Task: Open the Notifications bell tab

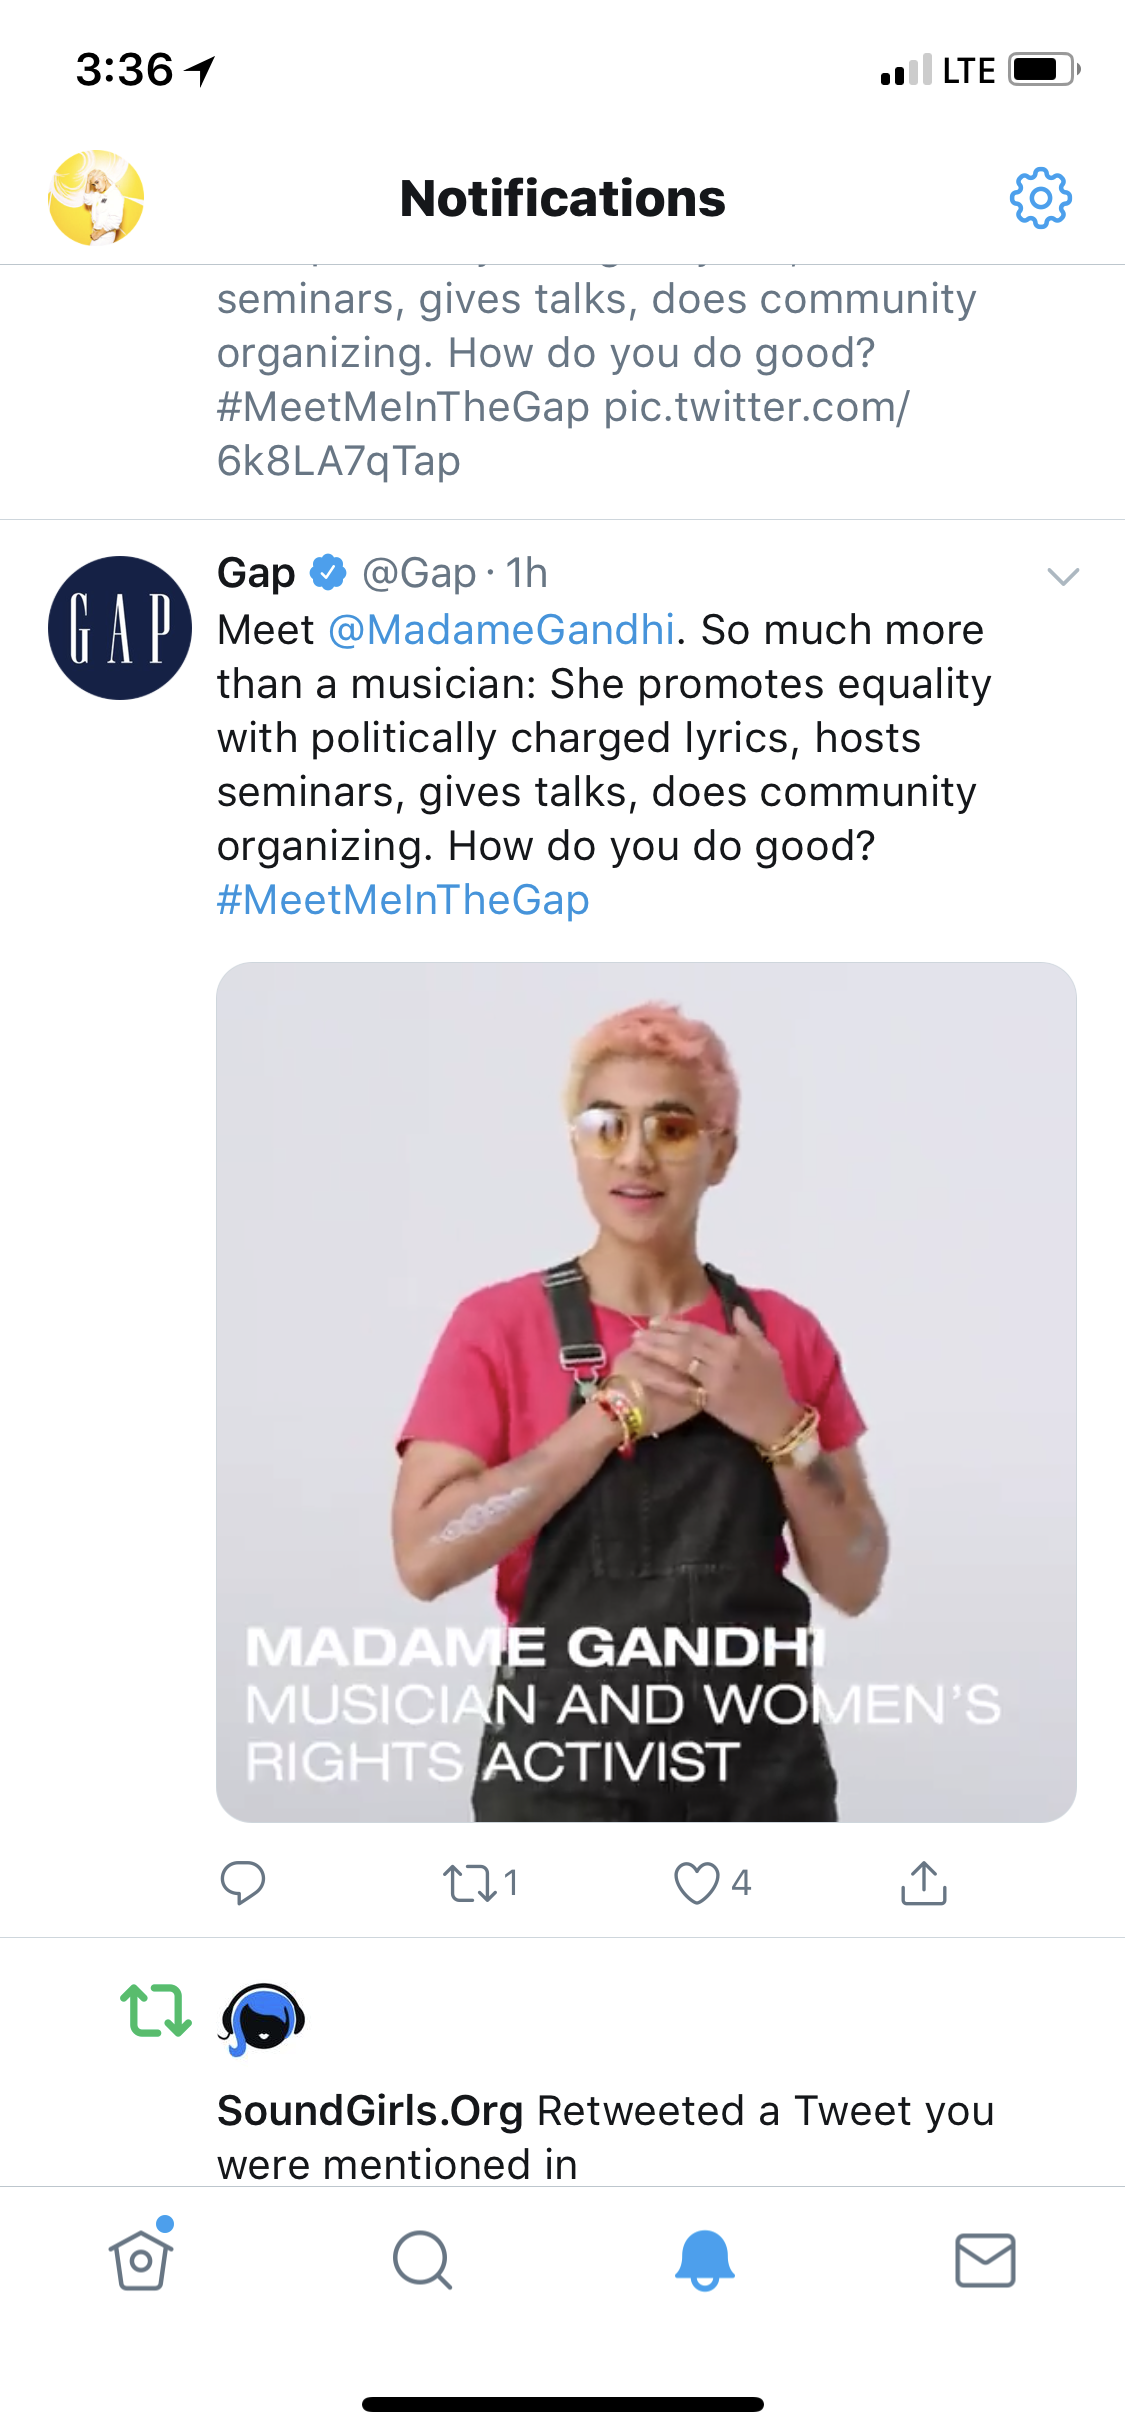Action: click(x=704, y=2260)
